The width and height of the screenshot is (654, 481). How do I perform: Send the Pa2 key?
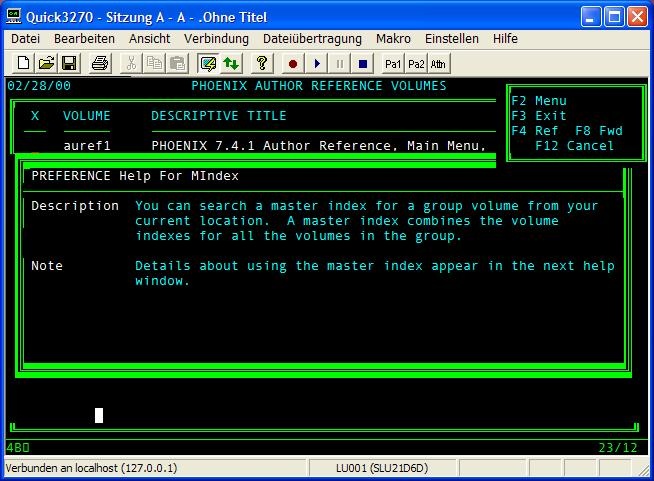416,64
